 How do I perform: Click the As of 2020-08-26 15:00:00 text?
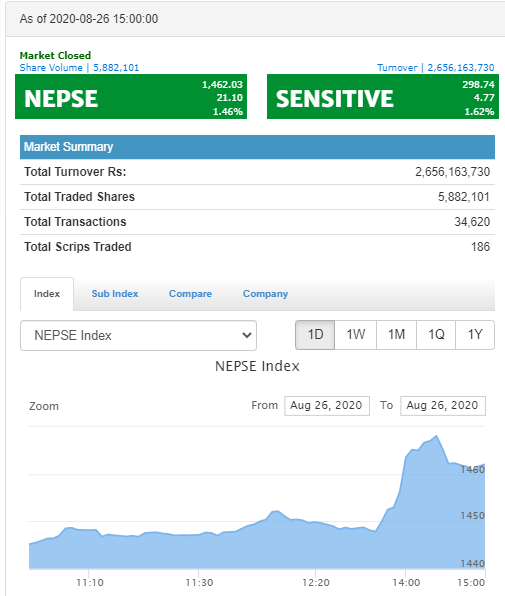point(89,19)
